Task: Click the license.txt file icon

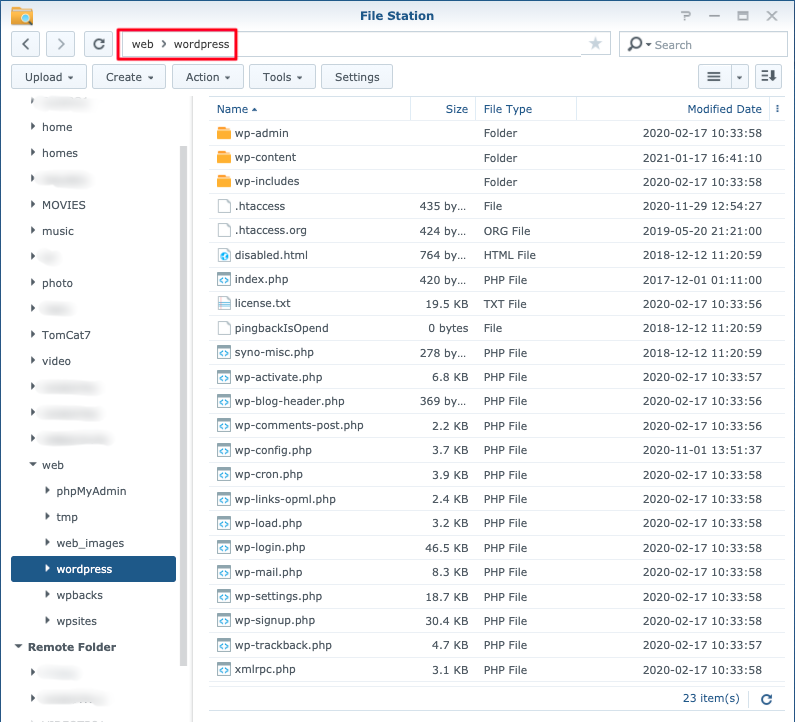Action: (x=224, y=303)
